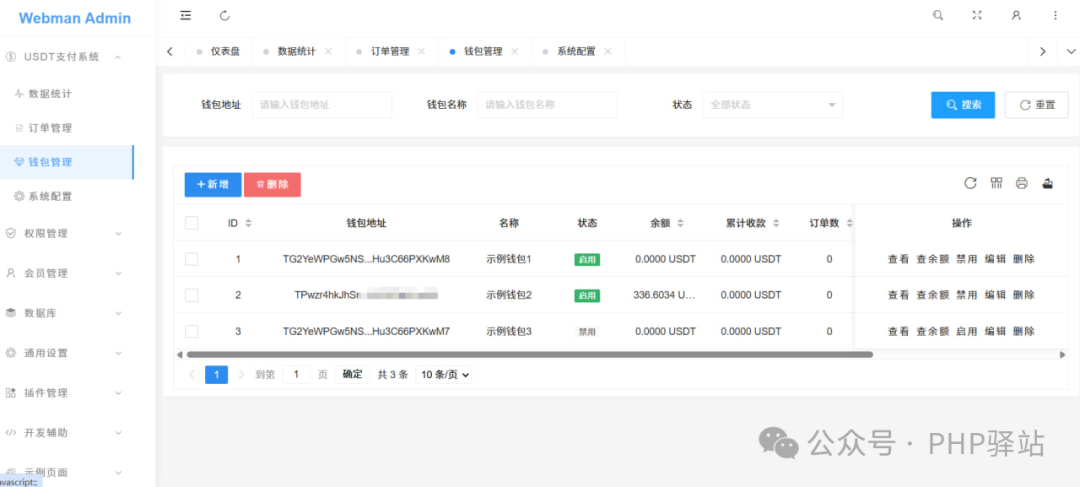Close the 订单管理 tab
Screen dimensions: 1080x487
422,52
